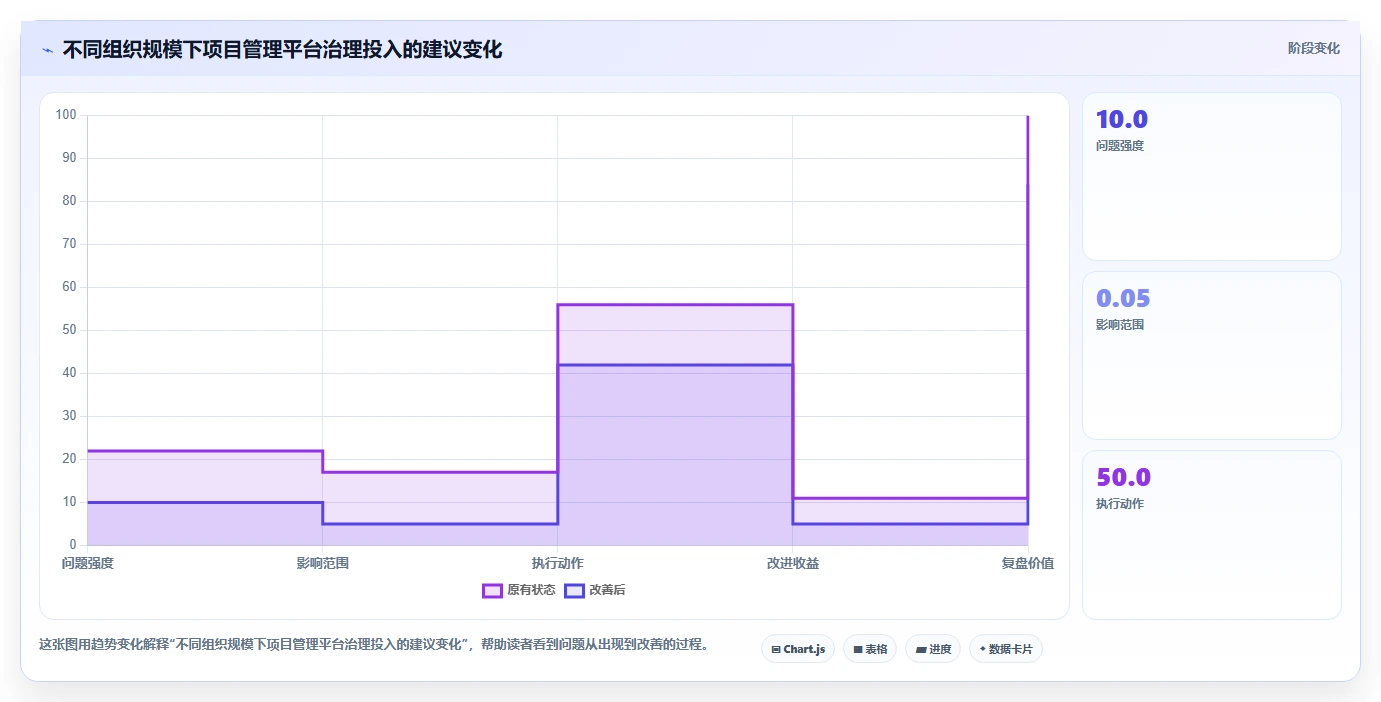Click the description text below the chart
1381x702 pixels.
pos(375,645)
